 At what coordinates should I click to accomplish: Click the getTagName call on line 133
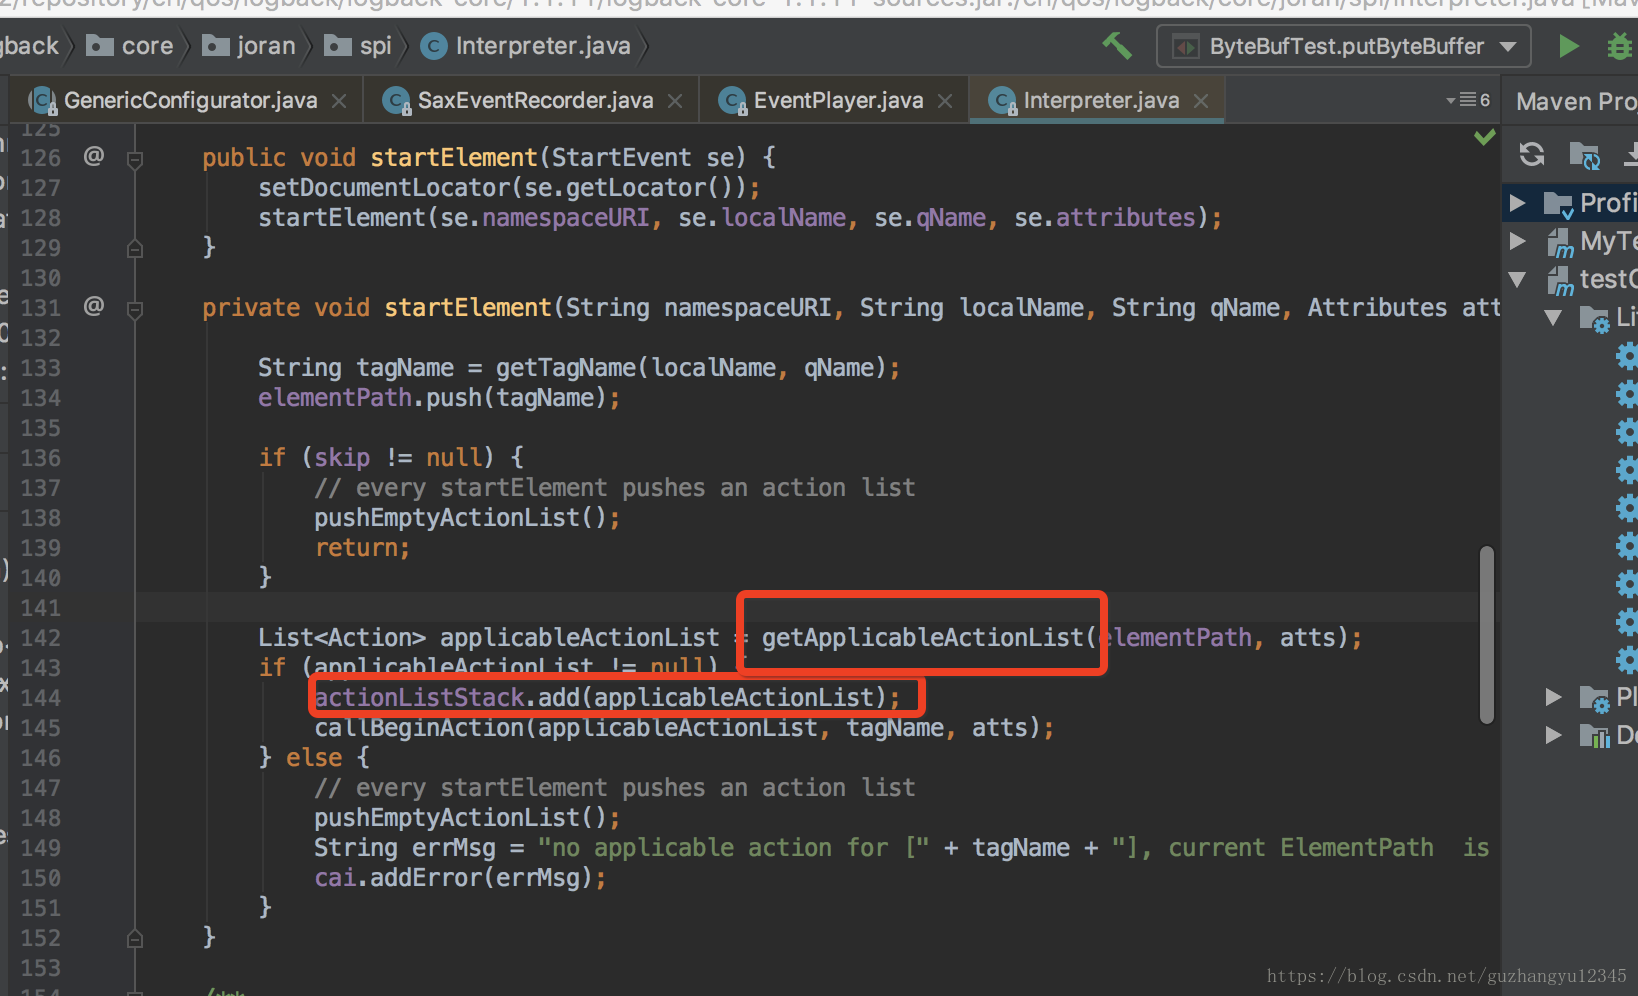pyautogui.click(x=698, y=367)
